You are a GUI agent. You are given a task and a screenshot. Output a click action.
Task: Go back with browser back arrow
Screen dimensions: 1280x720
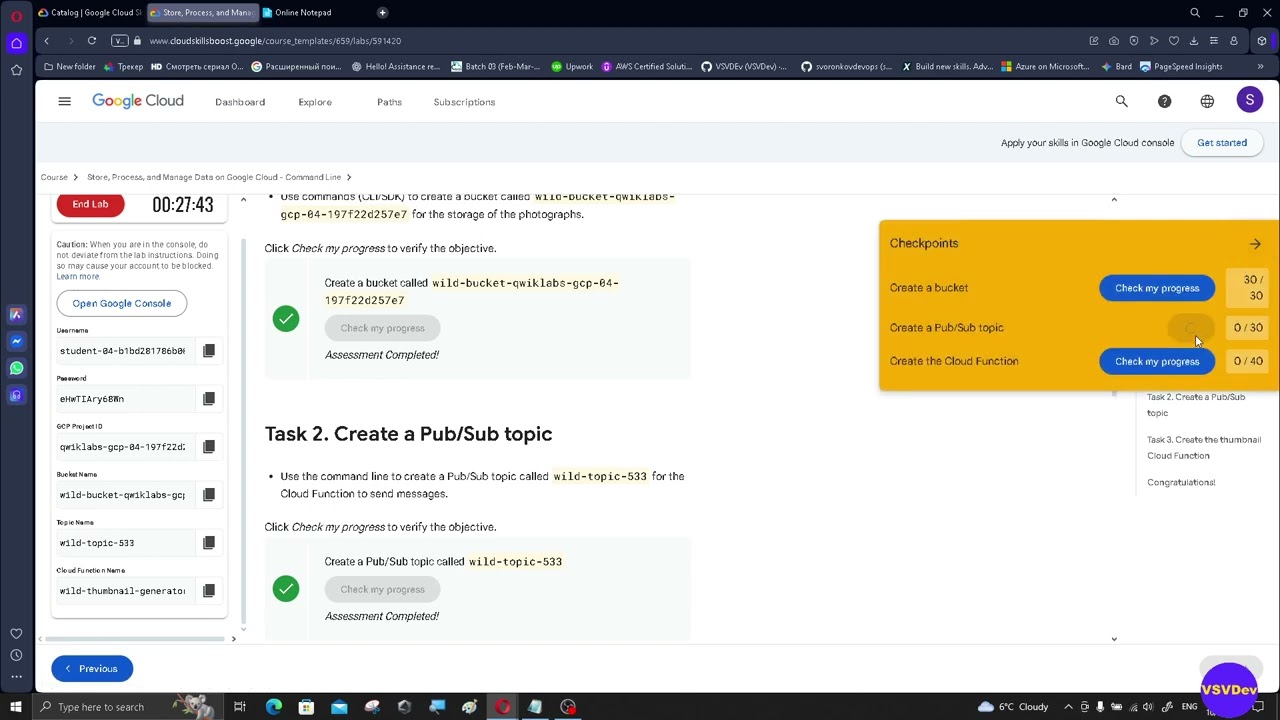click(46, 41)
